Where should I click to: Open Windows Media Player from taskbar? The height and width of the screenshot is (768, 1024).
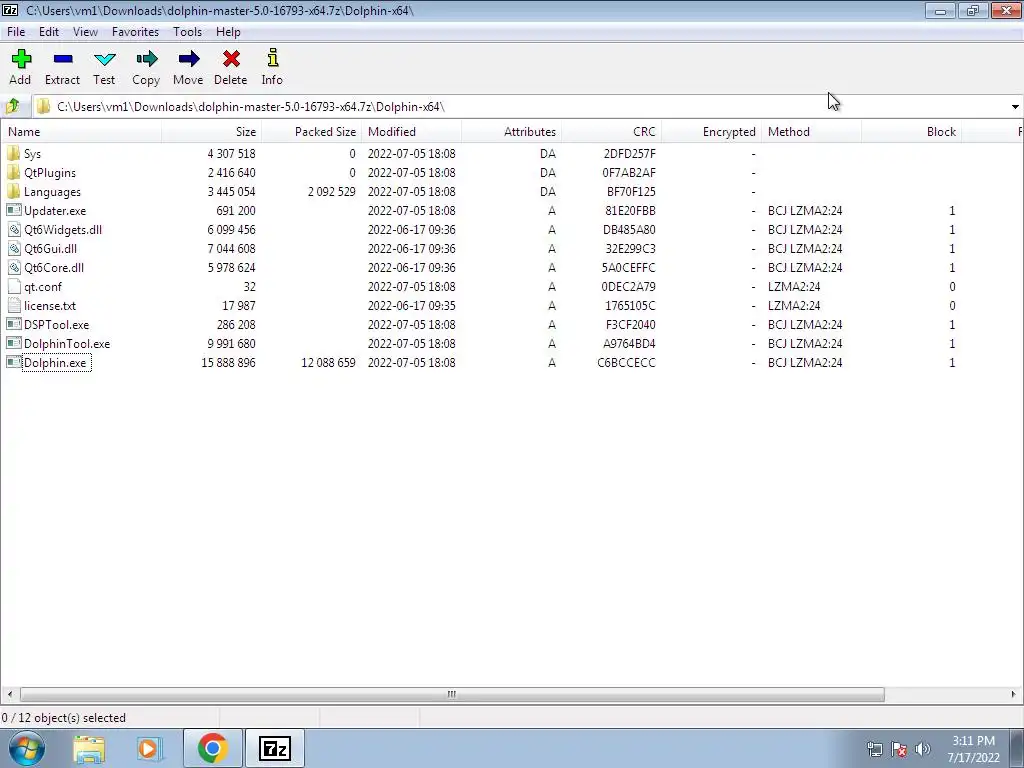click(x=150, y=749)
